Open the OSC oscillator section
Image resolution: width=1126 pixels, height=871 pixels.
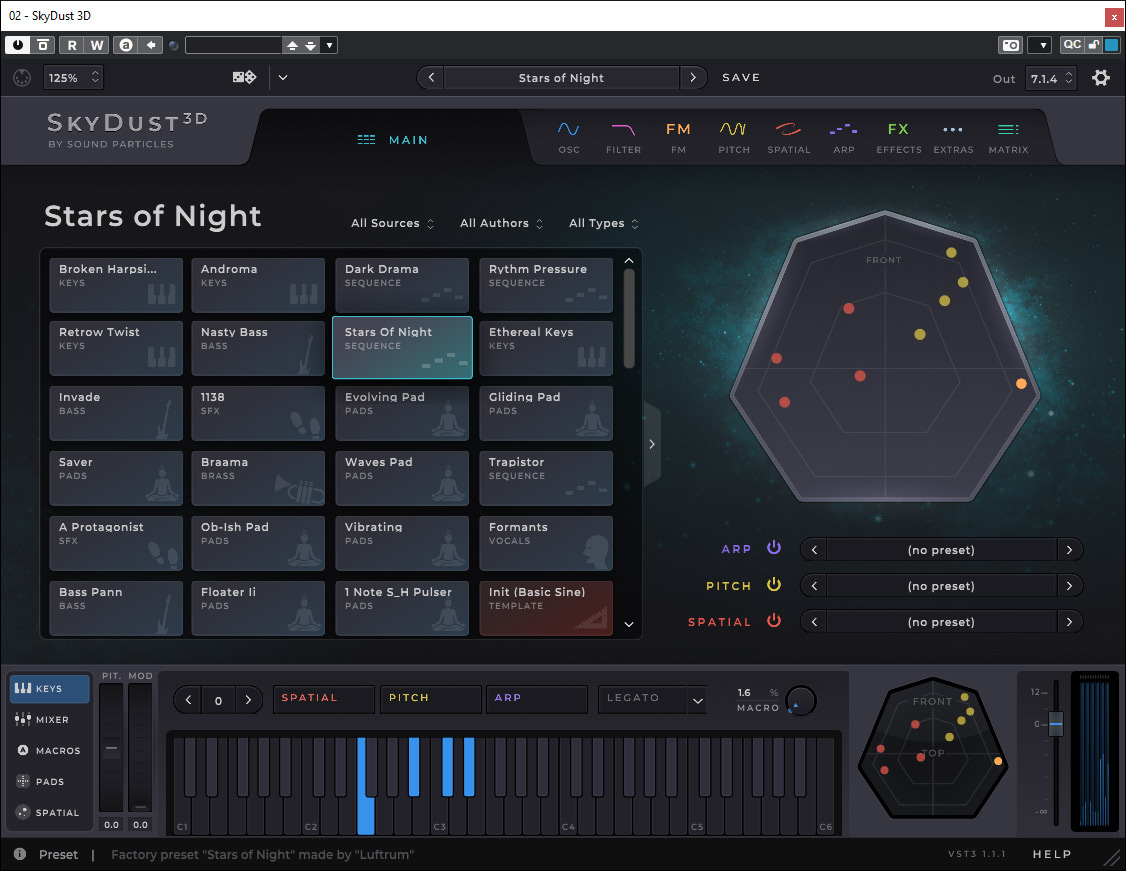point(568,137)
